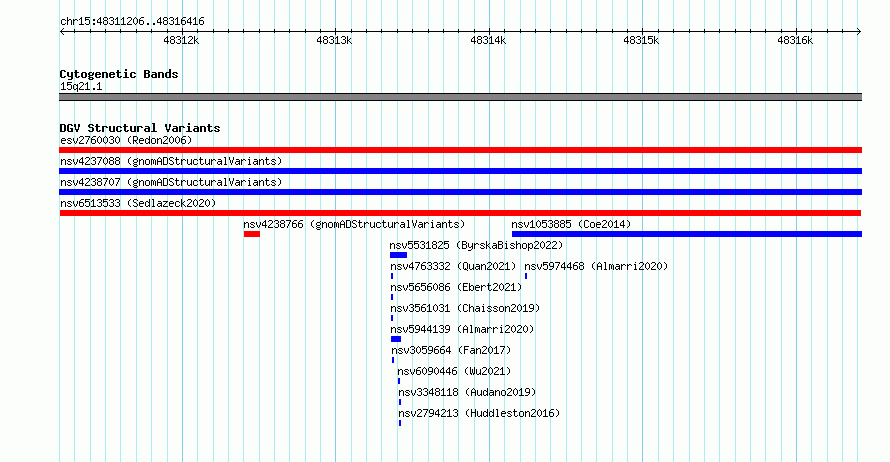
Task: Open nsv4763332 (Quan2021) variant label
Action: [x=453, y=266]
